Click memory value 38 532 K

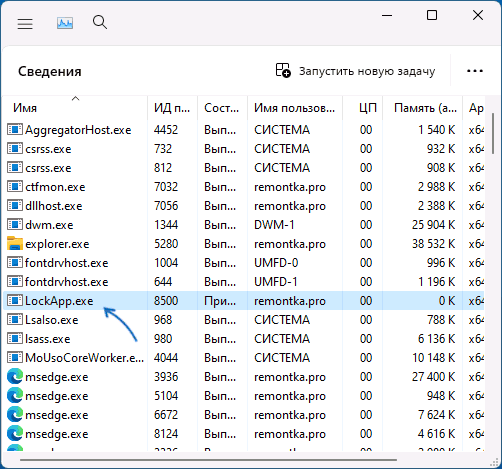point(433,244)
